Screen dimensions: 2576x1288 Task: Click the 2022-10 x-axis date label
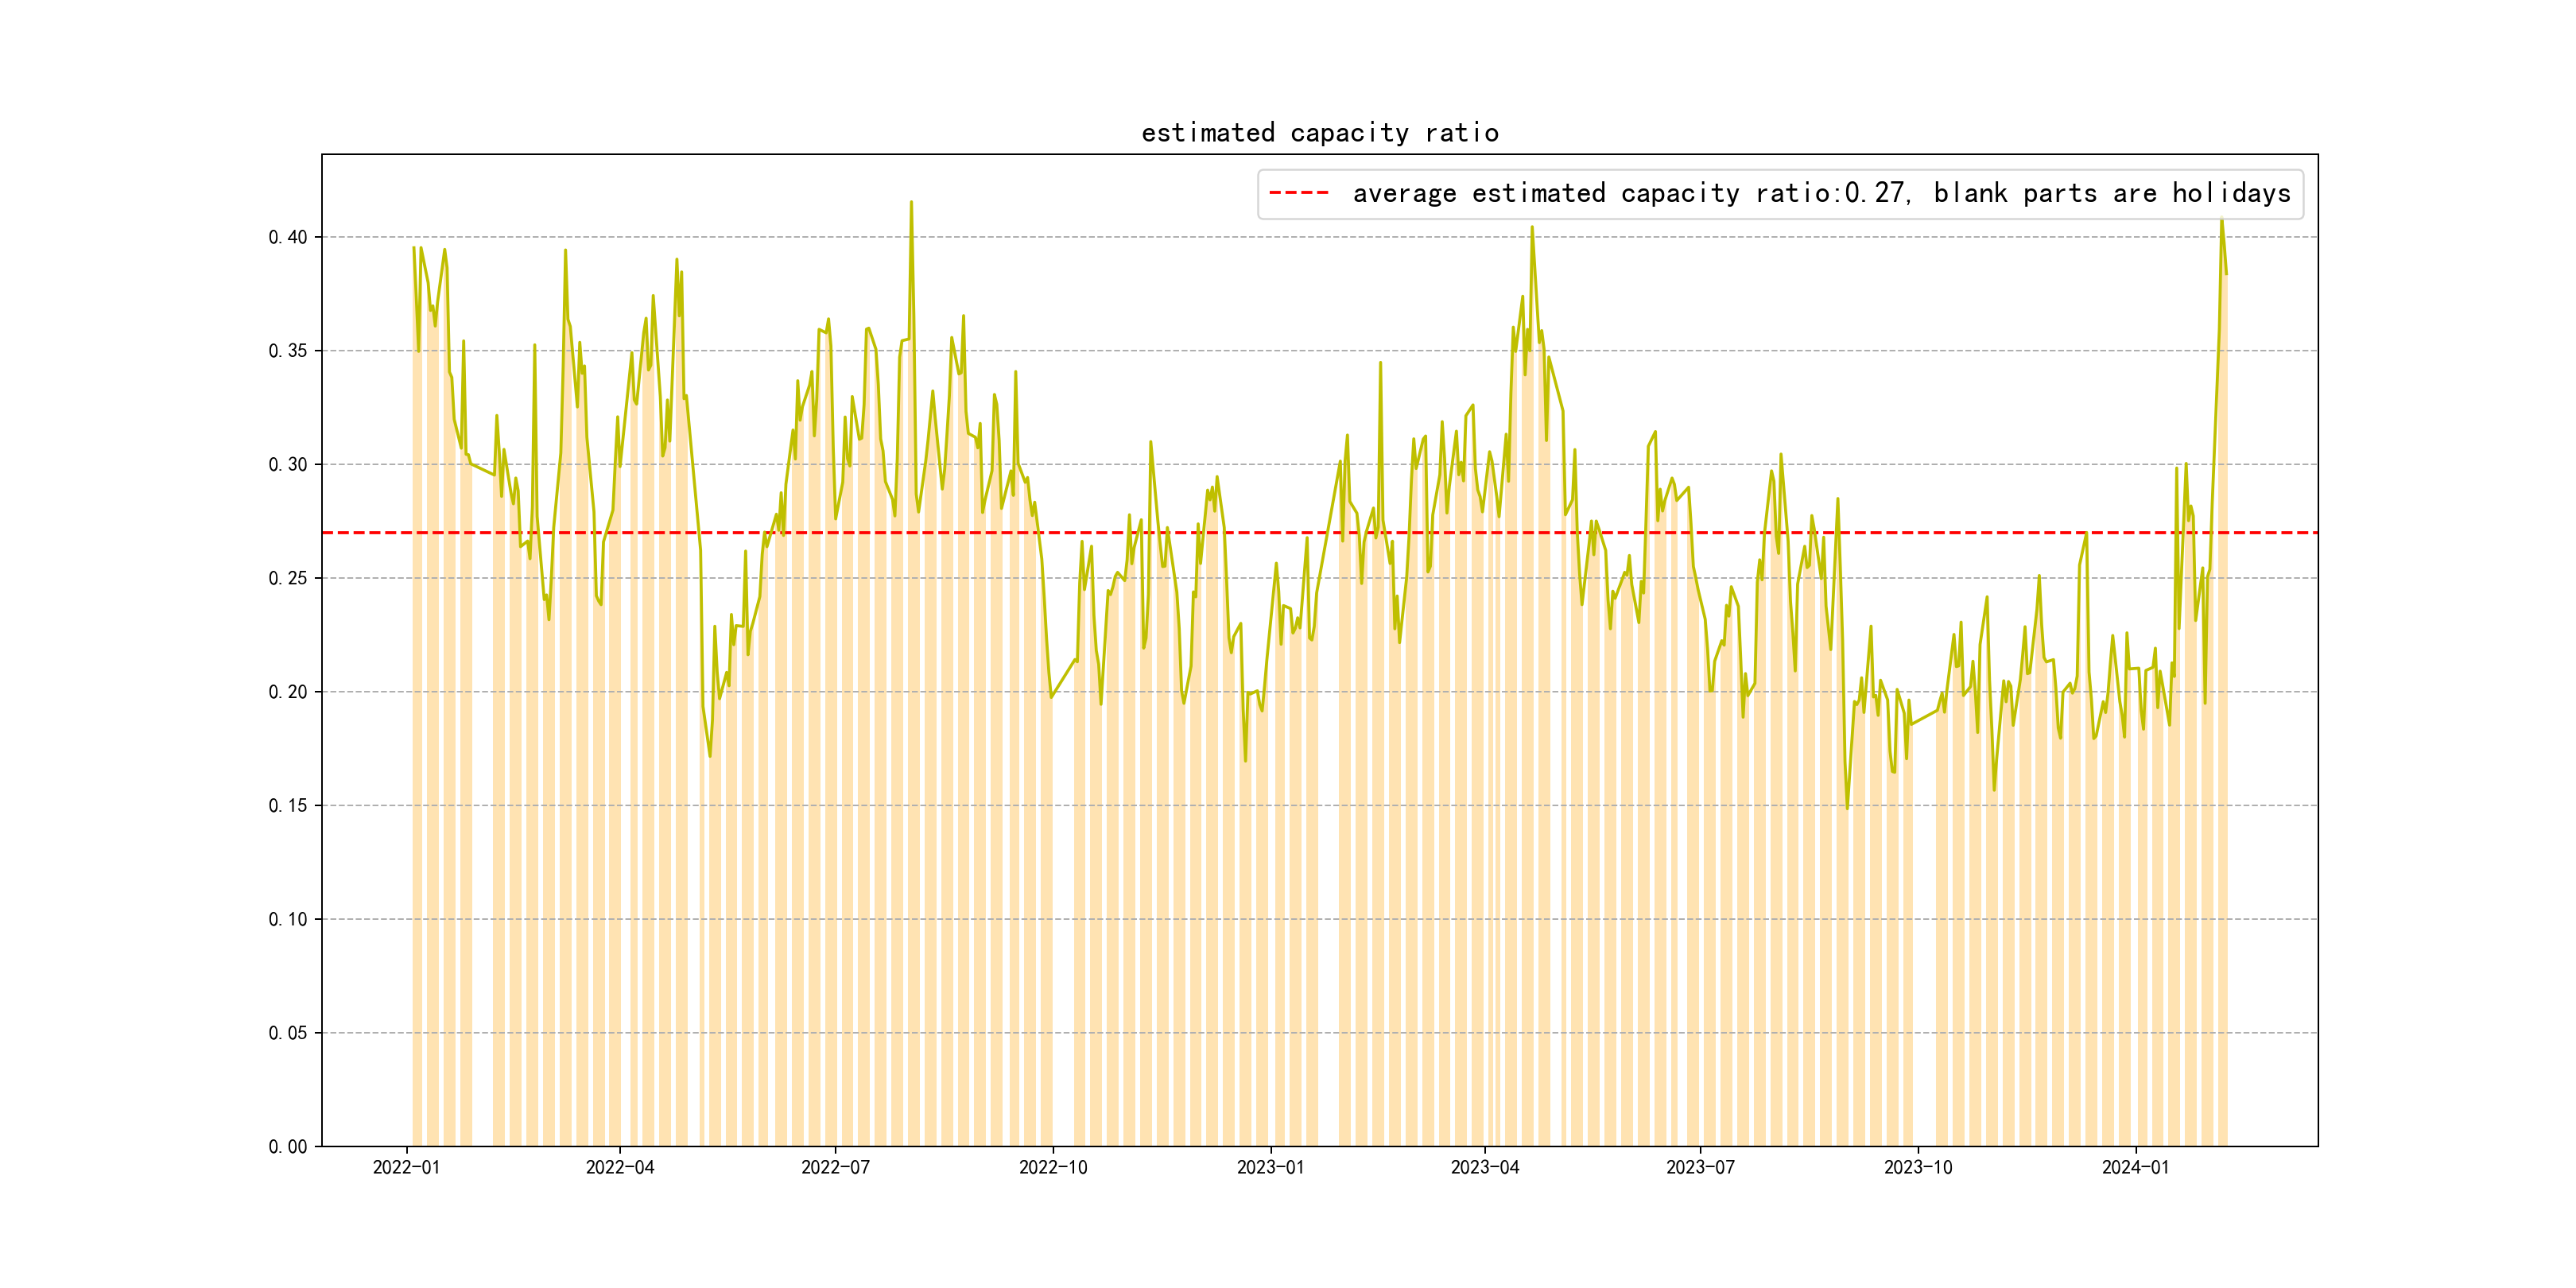(1053, 1167)
